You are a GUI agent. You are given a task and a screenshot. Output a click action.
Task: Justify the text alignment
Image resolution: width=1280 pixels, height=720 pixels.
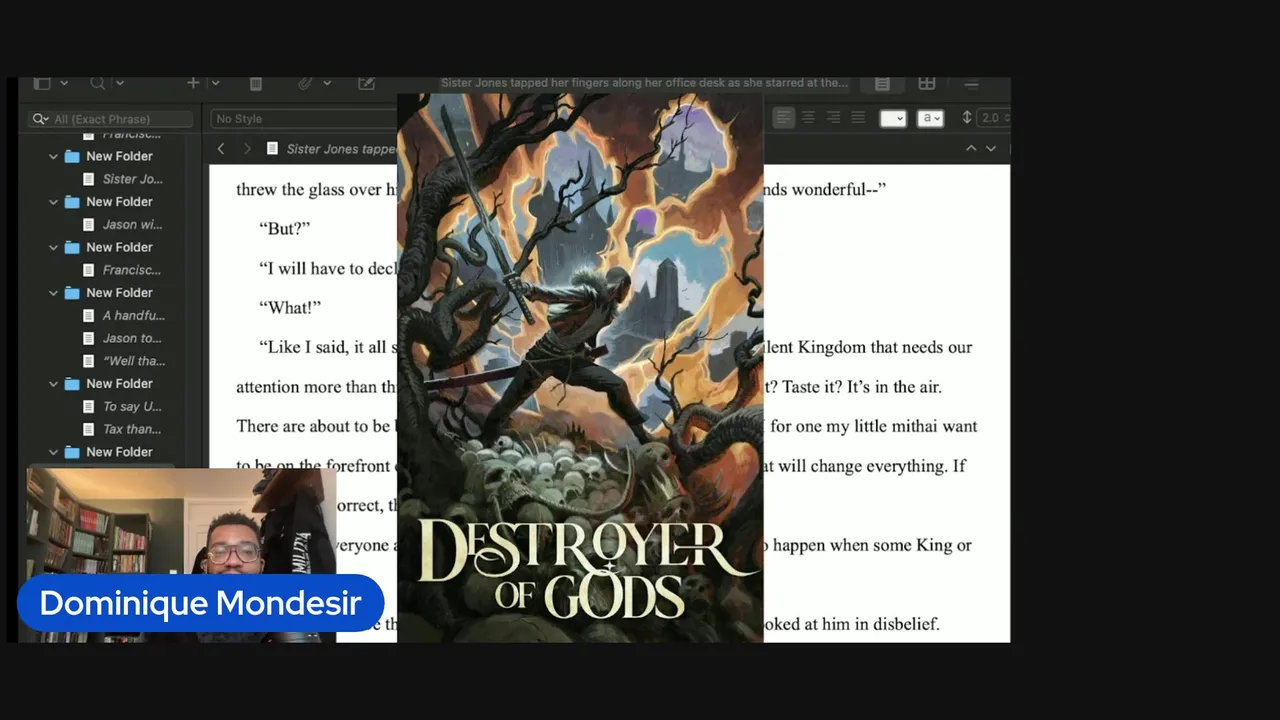point(858,118)
